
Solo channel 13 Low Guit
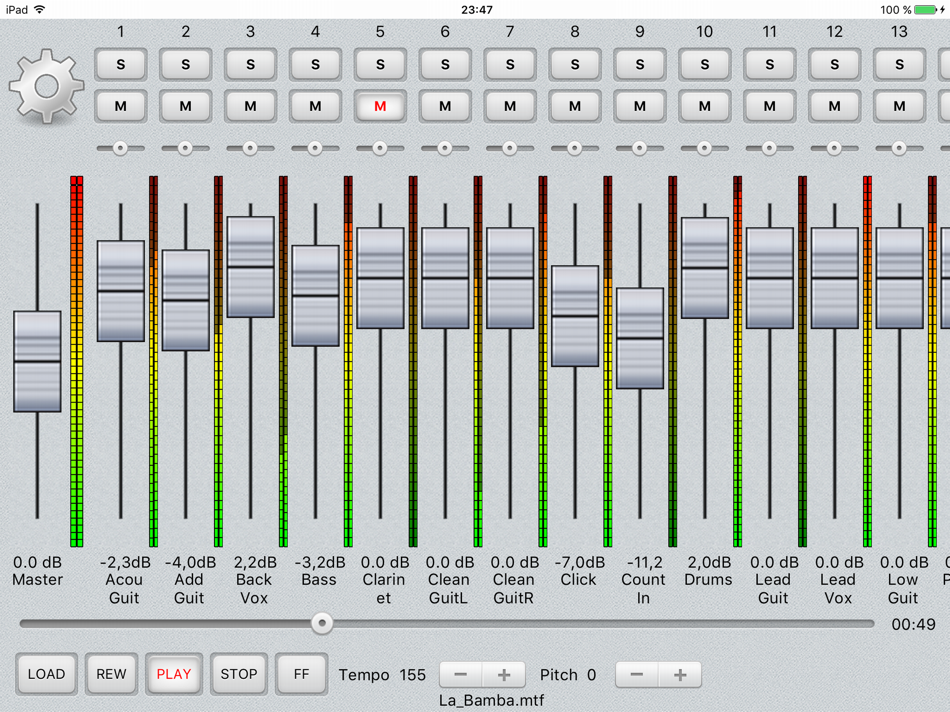pyautogui.click(x=899, y=64)
